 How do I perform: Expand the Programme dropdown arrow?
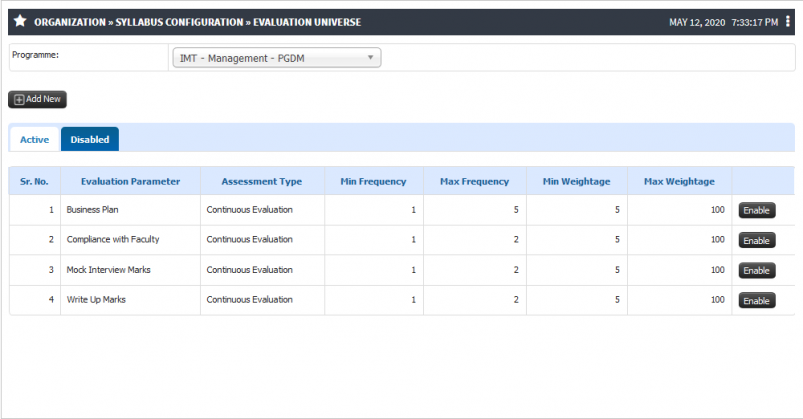coord(370,57)
